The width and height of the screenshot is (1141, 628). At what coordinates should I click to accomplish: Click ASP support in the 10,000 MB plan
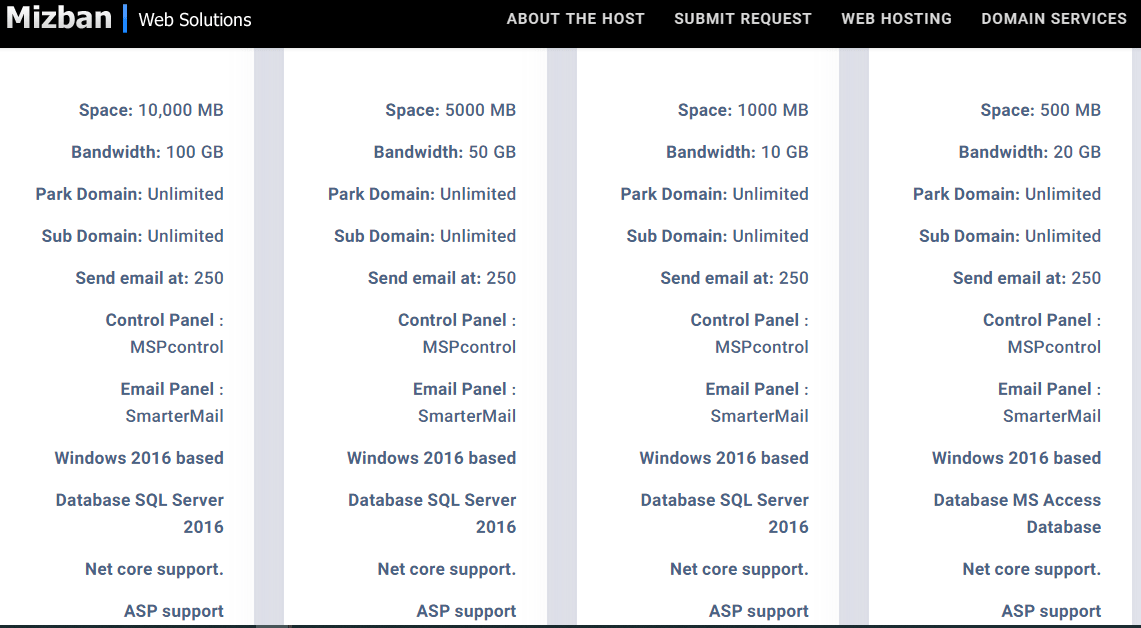(x=174, y=611)
